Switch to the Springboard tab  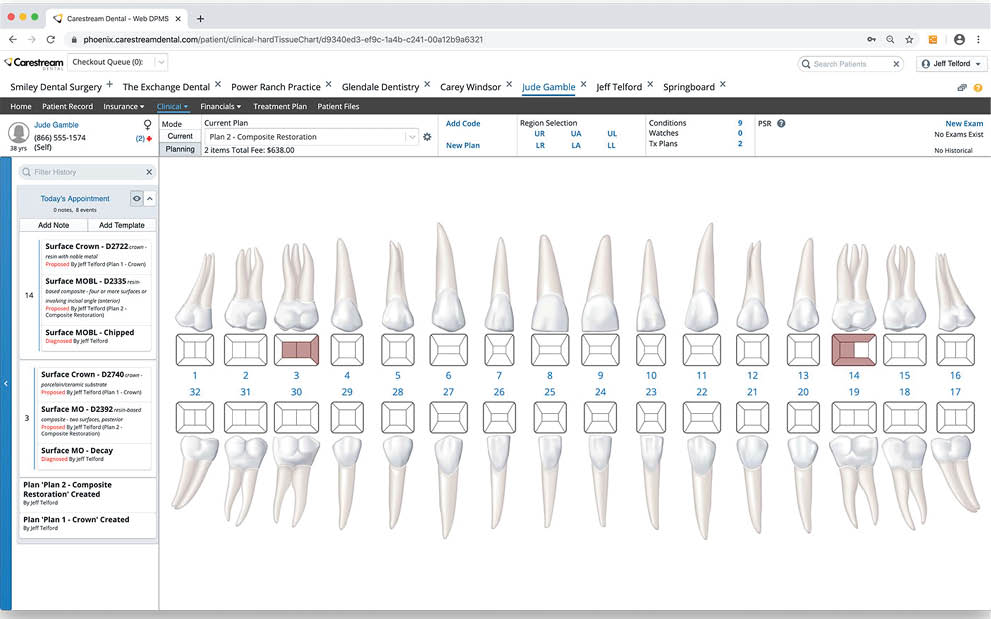coord(688,87)
